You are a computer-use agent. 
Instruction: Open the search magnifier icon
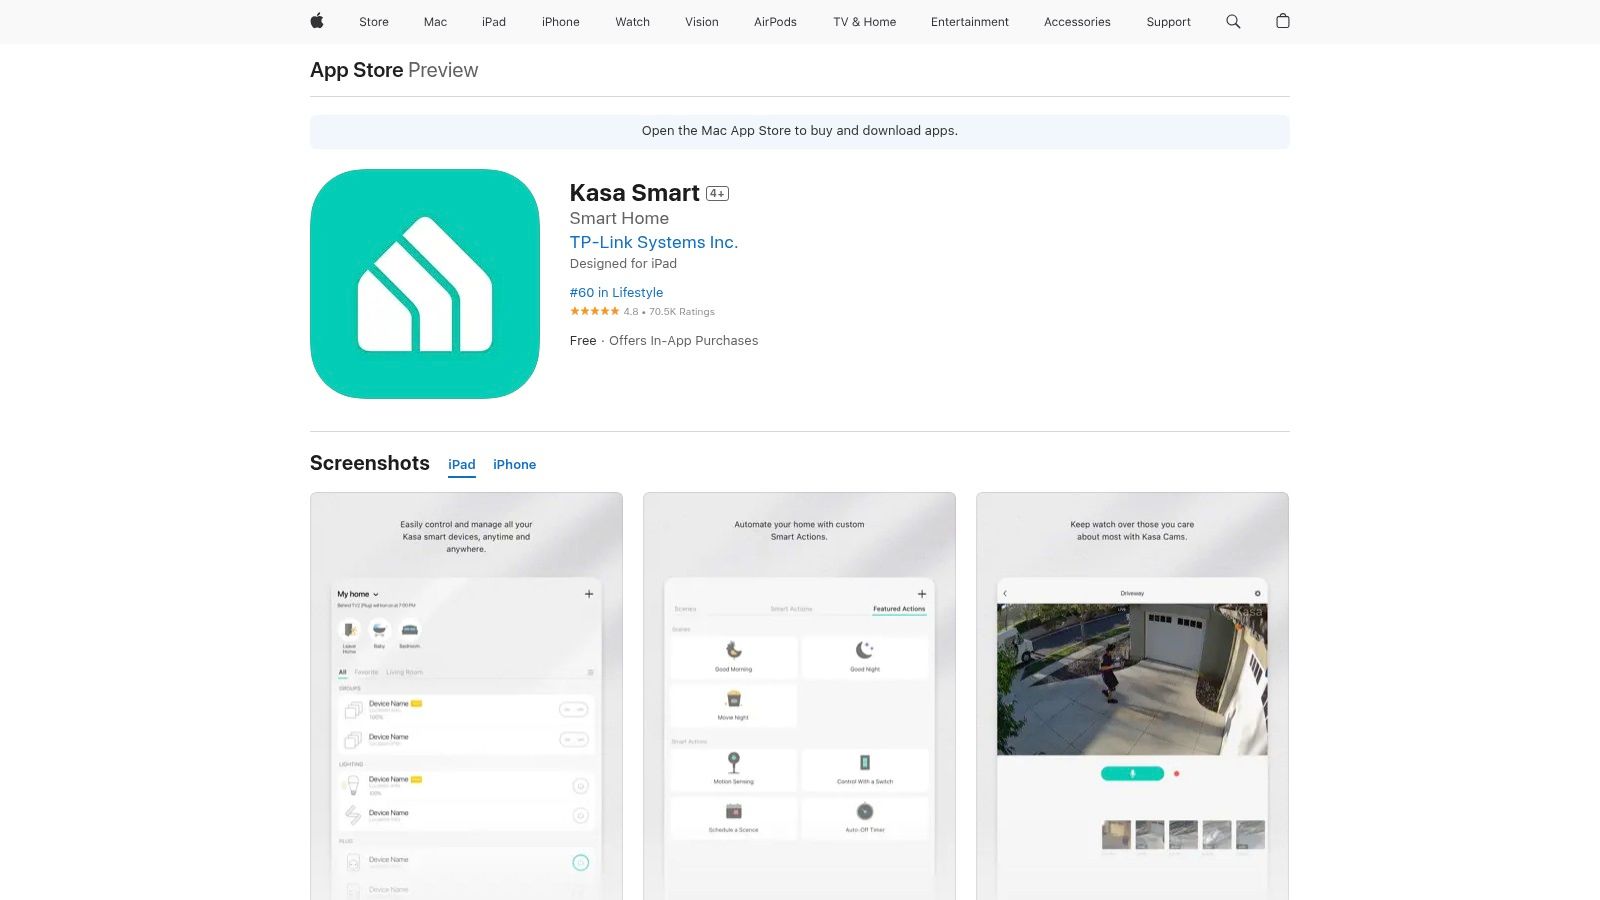point(1233,21)
